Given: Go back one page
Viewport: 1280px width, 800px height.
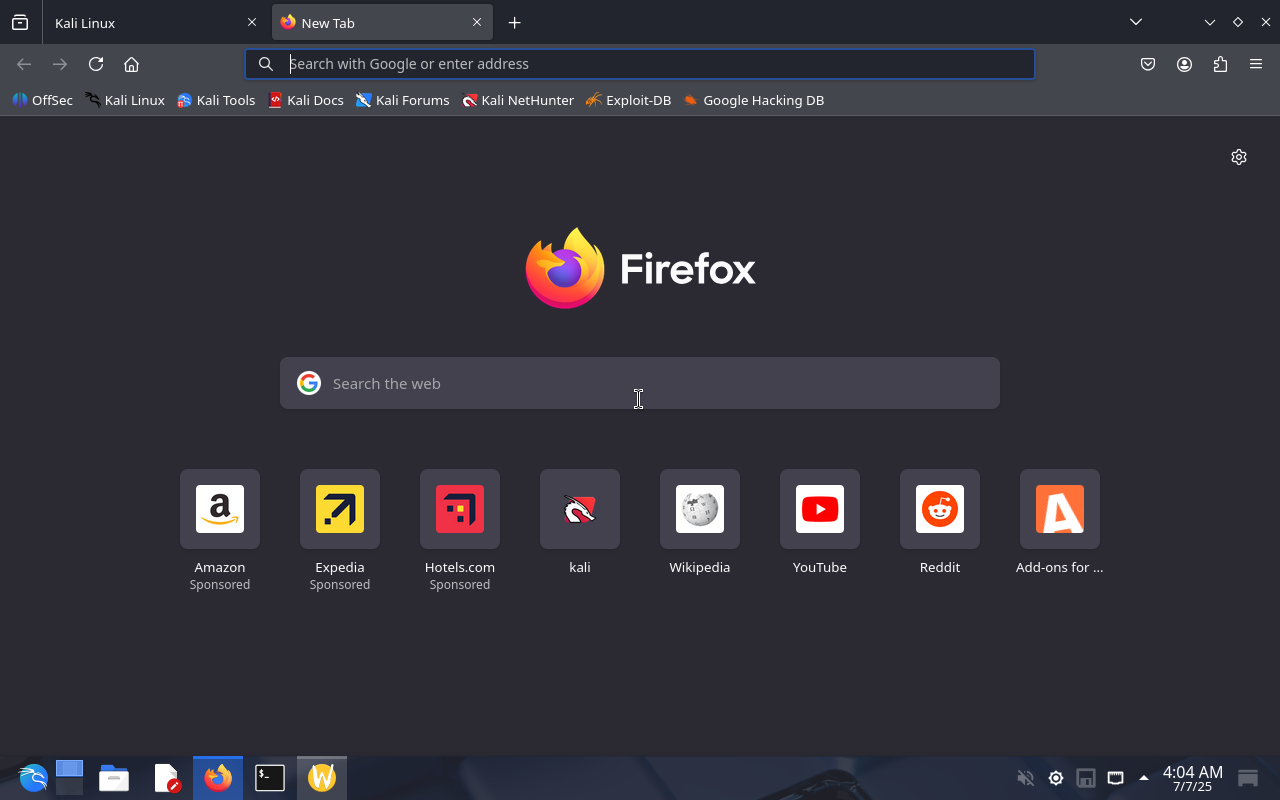Looking at the screenshot, I should 24,64.
